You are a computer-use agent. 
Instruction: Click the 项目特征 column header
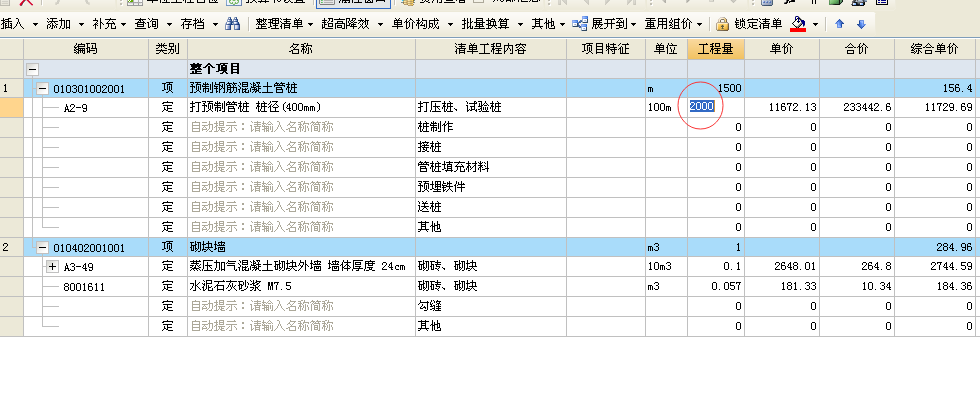tap(606, 49)
